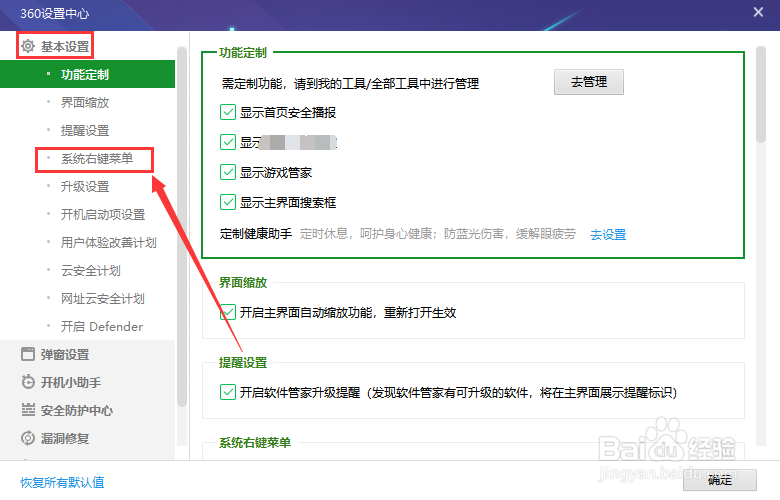780x500 pixels.
Task: Toggle 开启软件管家升级提醒 checkbox
Action: (x=228, y=392)
